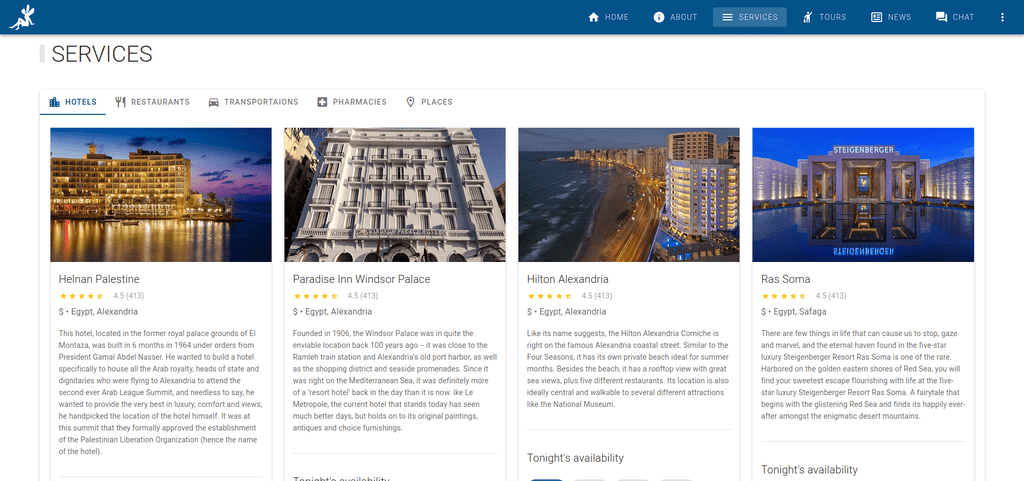The width and height of the screenshot is (1024, 481).
Task: Click the menu-lines icon beside SERVICES
Action: point(728,17)
